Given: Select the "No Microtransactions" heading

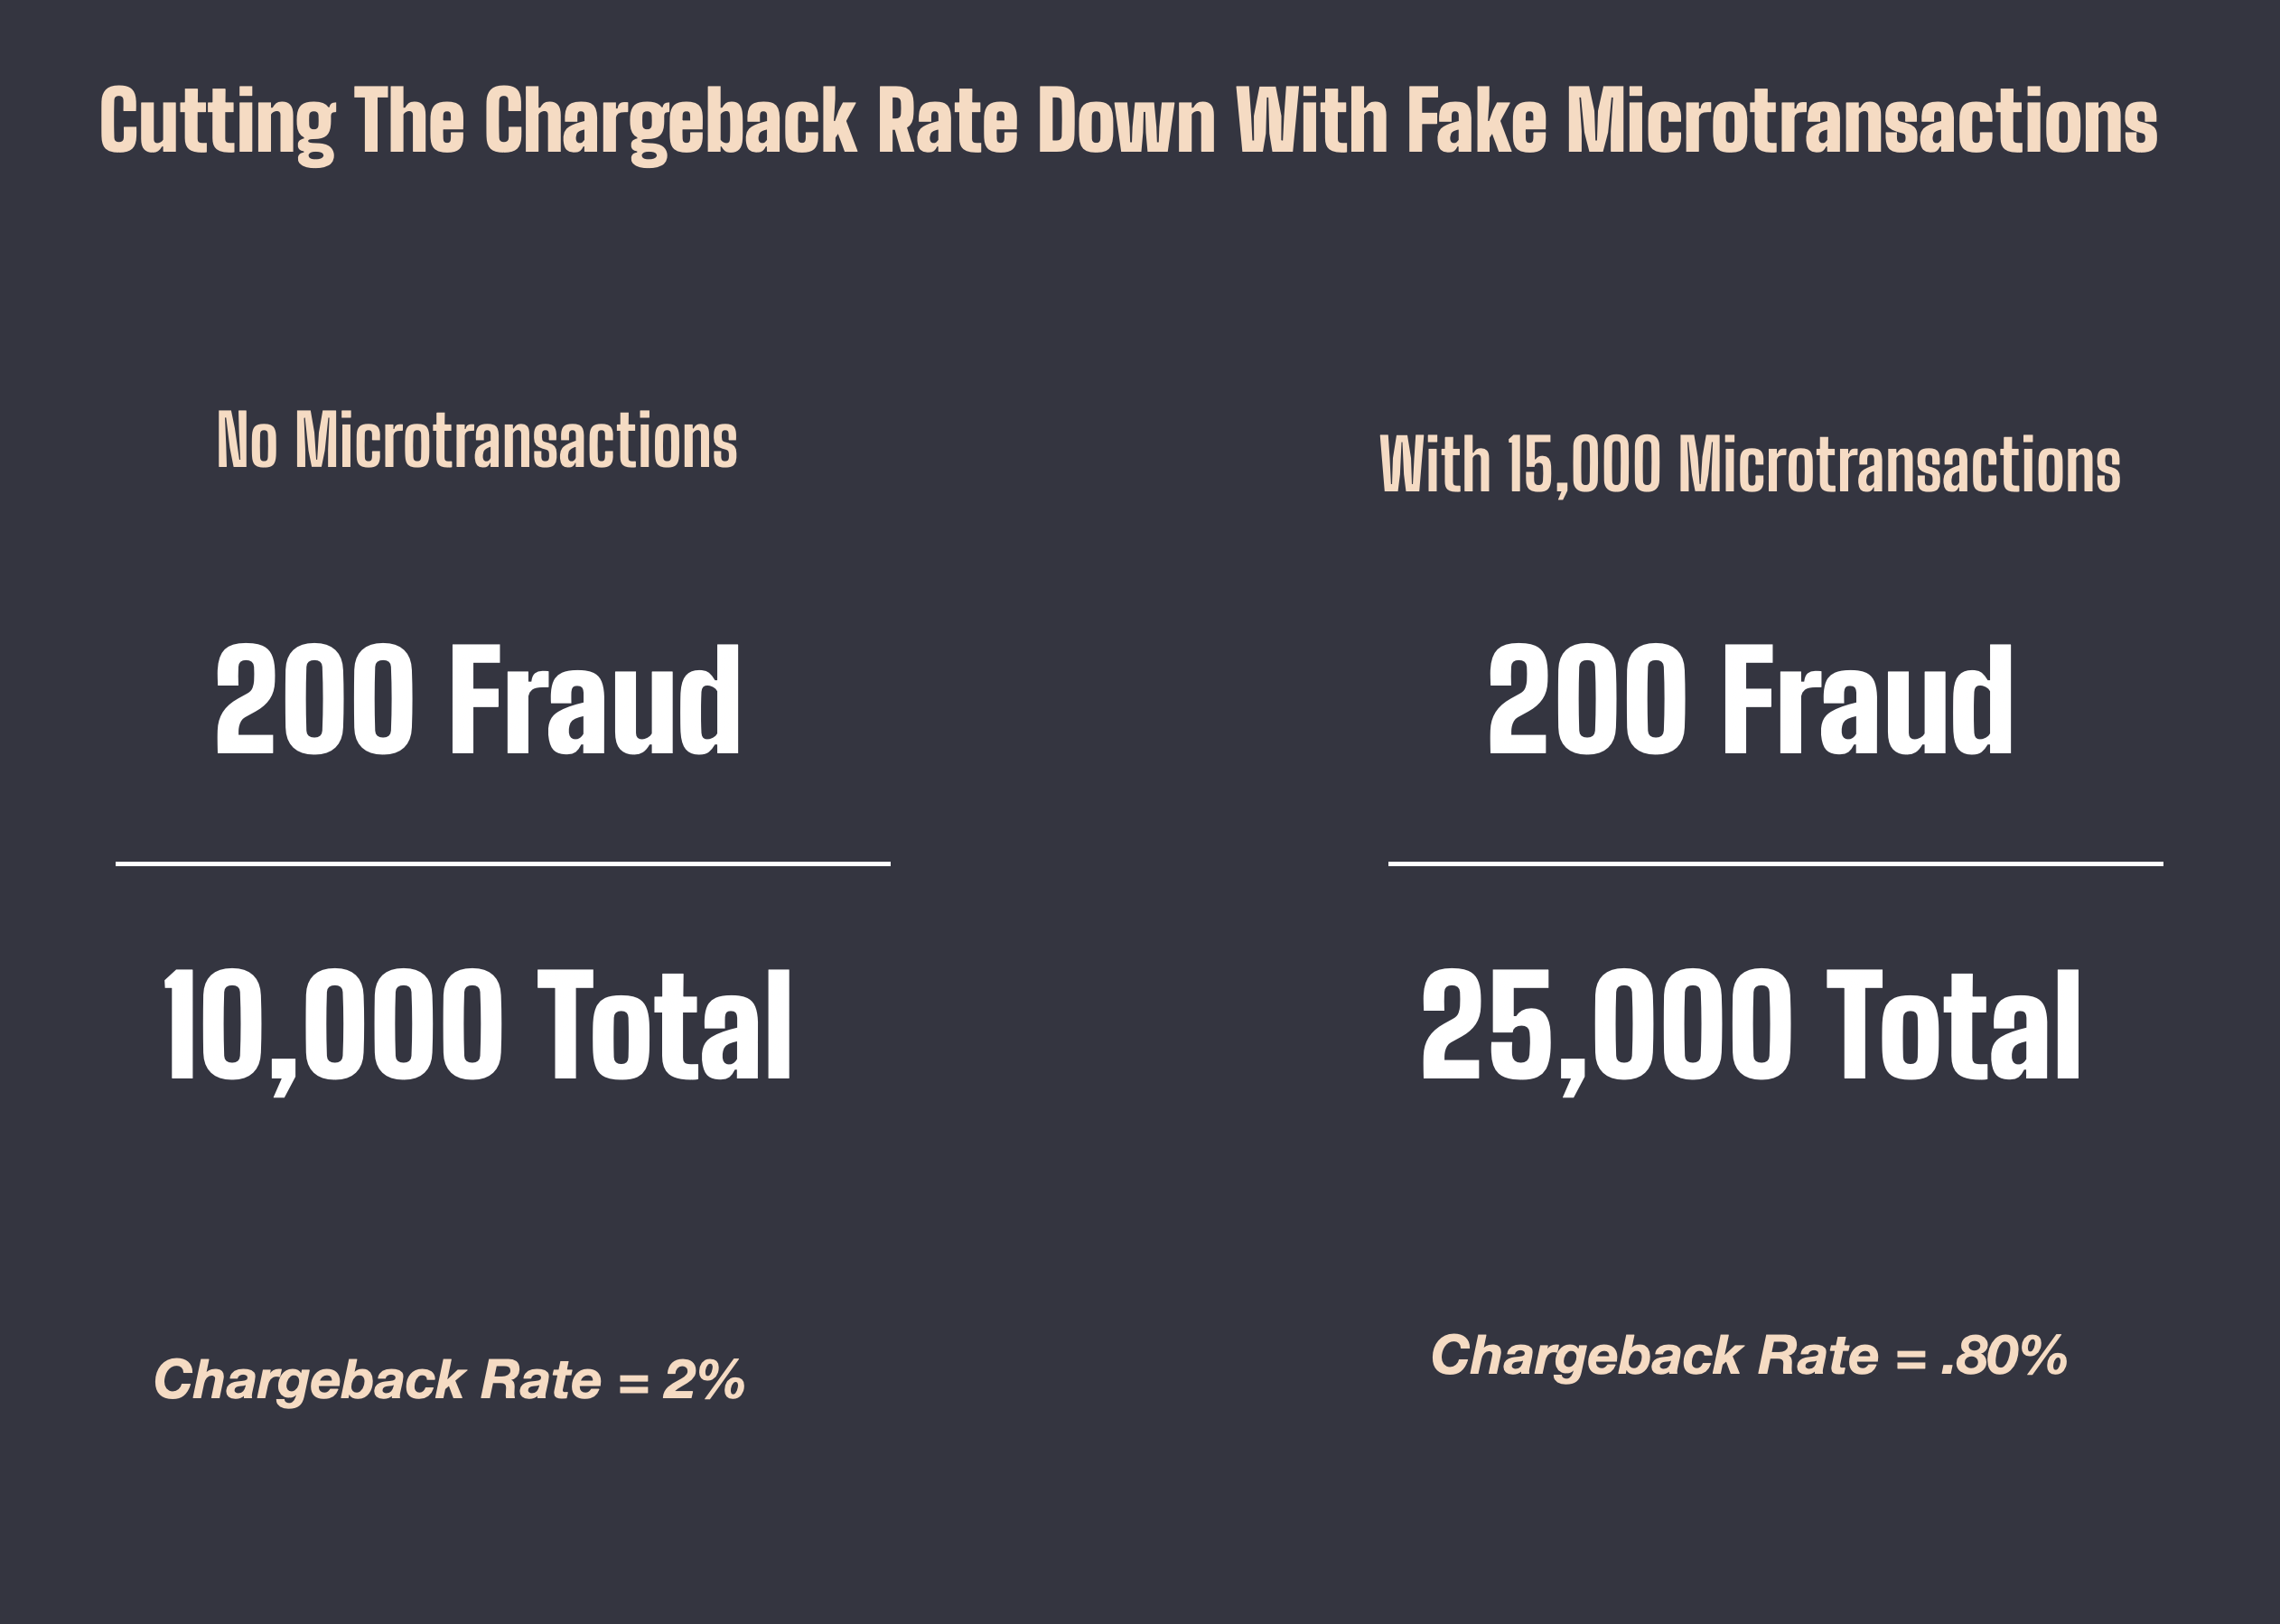Looking at the screenshot, I should click(477, 440).
